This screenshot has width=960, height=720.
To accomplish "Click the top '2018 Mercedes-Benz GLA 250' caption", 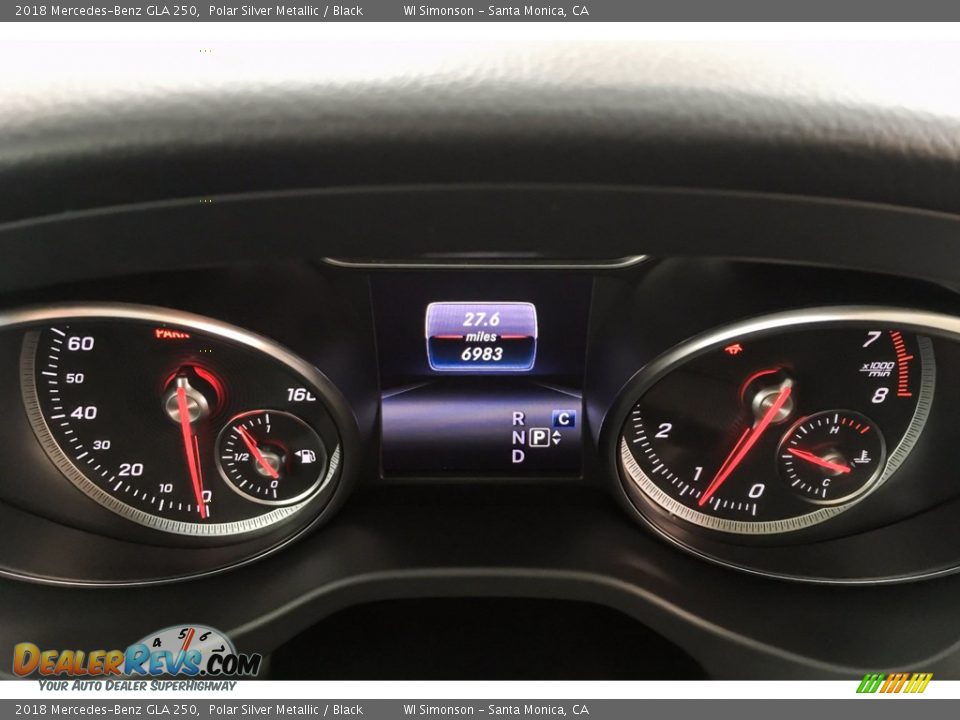I will tap(105, 10).
